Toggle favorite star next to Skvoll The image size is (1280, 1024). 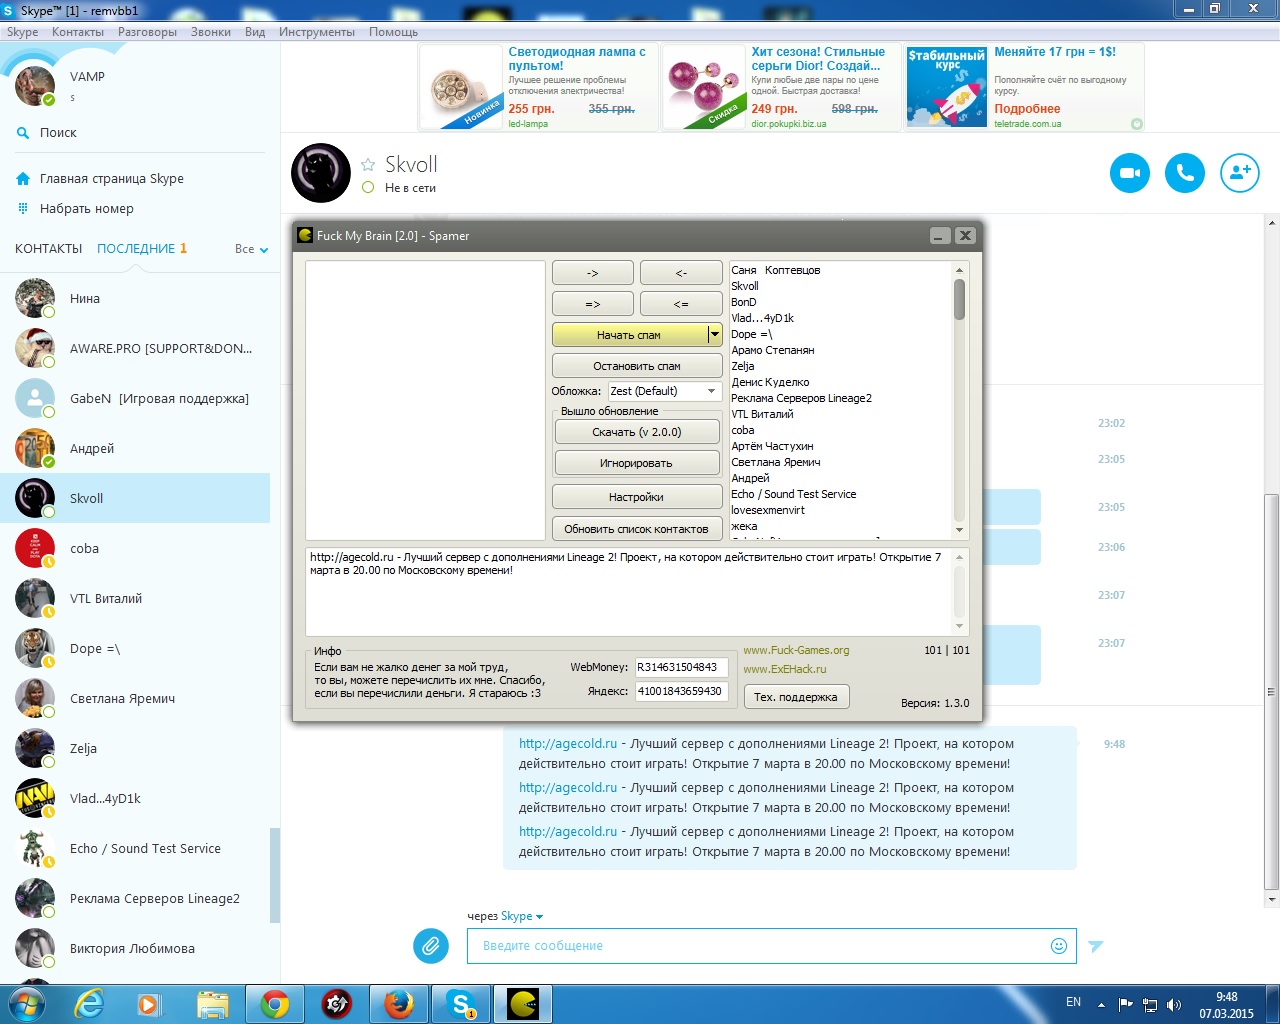[368, 165]
